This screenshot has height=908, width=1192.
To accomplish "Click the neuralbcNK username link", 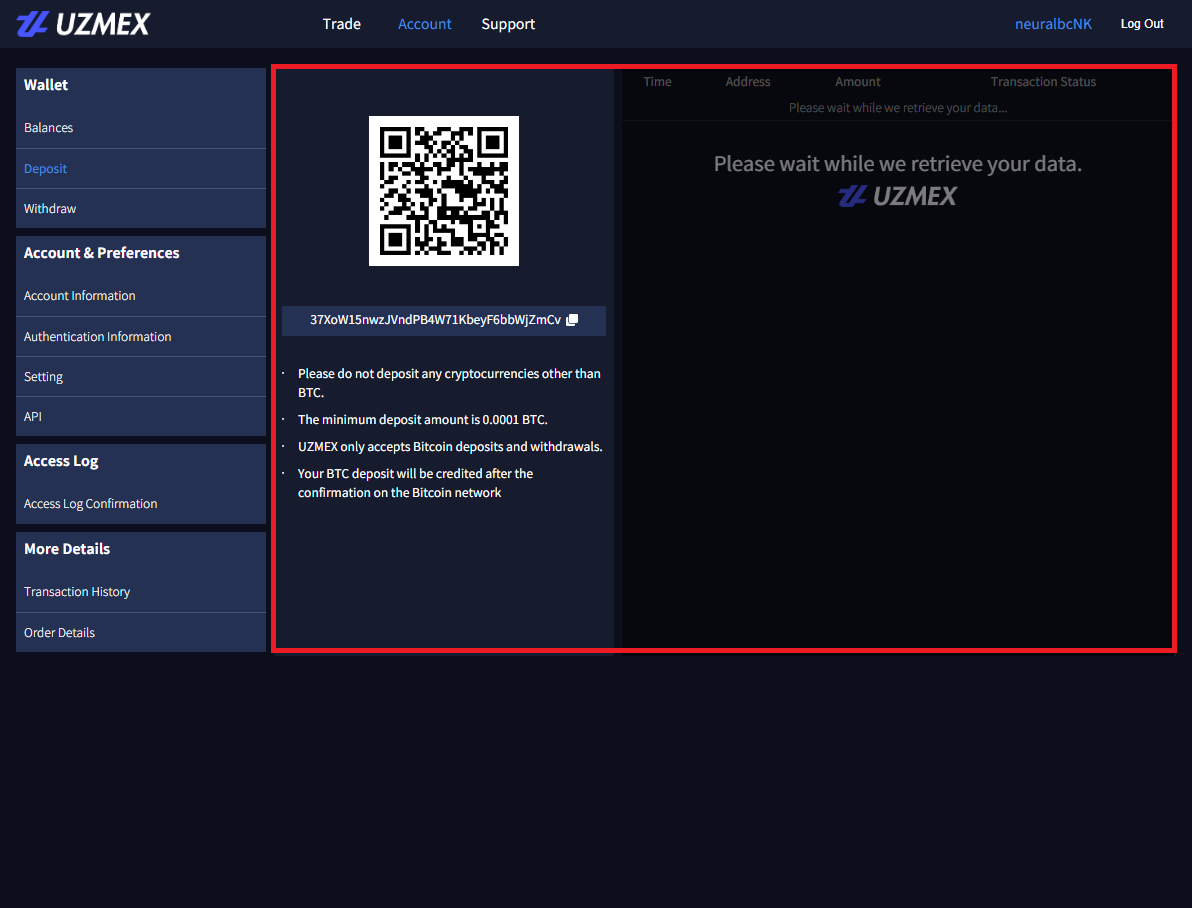I will tap(1053, 24).
